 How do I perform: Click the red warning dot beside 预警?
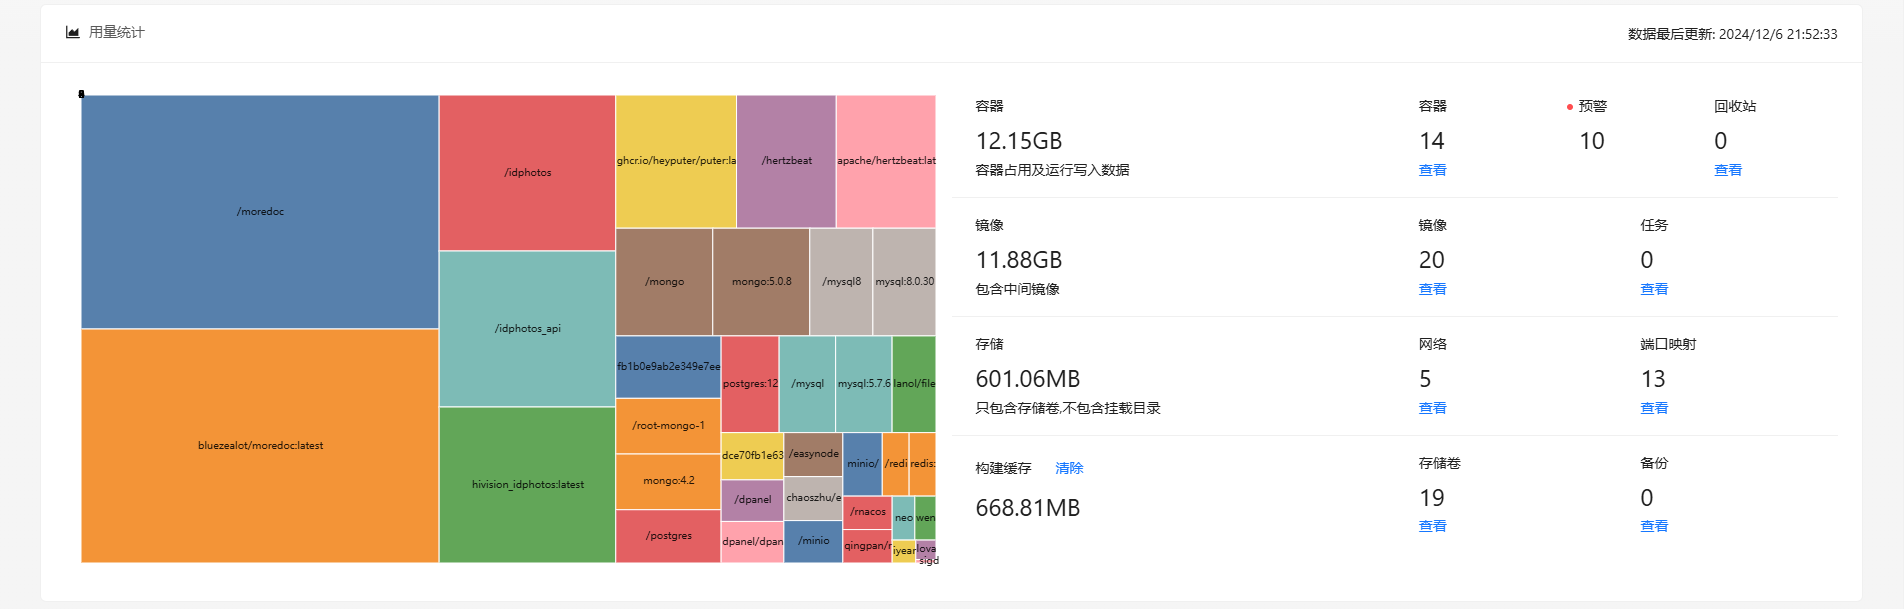[1570, 107]
